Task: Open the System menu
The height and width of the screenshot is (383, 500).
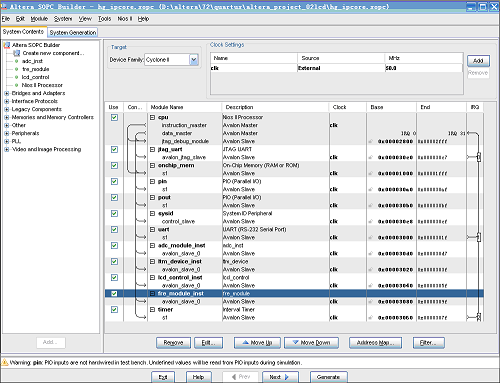Action: point(63,19)
